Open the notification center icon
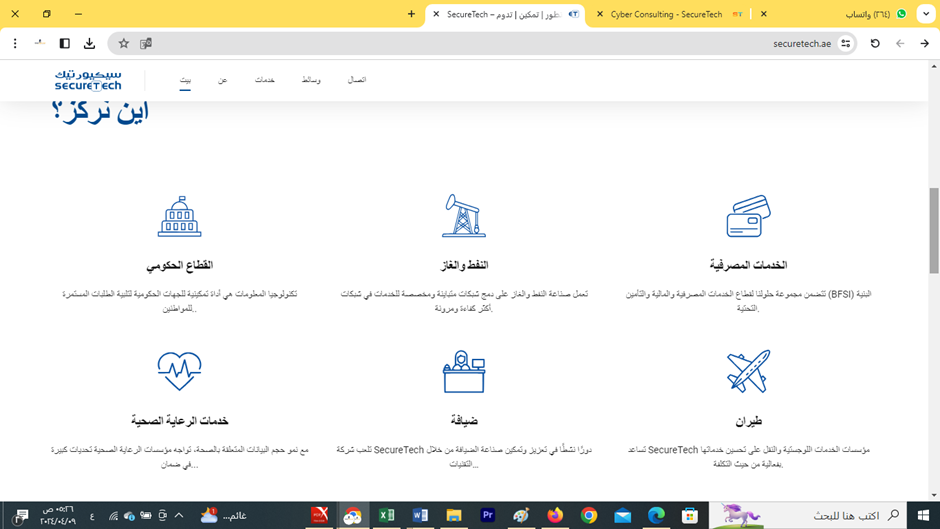Screen dimensions: 940x529 [x=21, y=515]
